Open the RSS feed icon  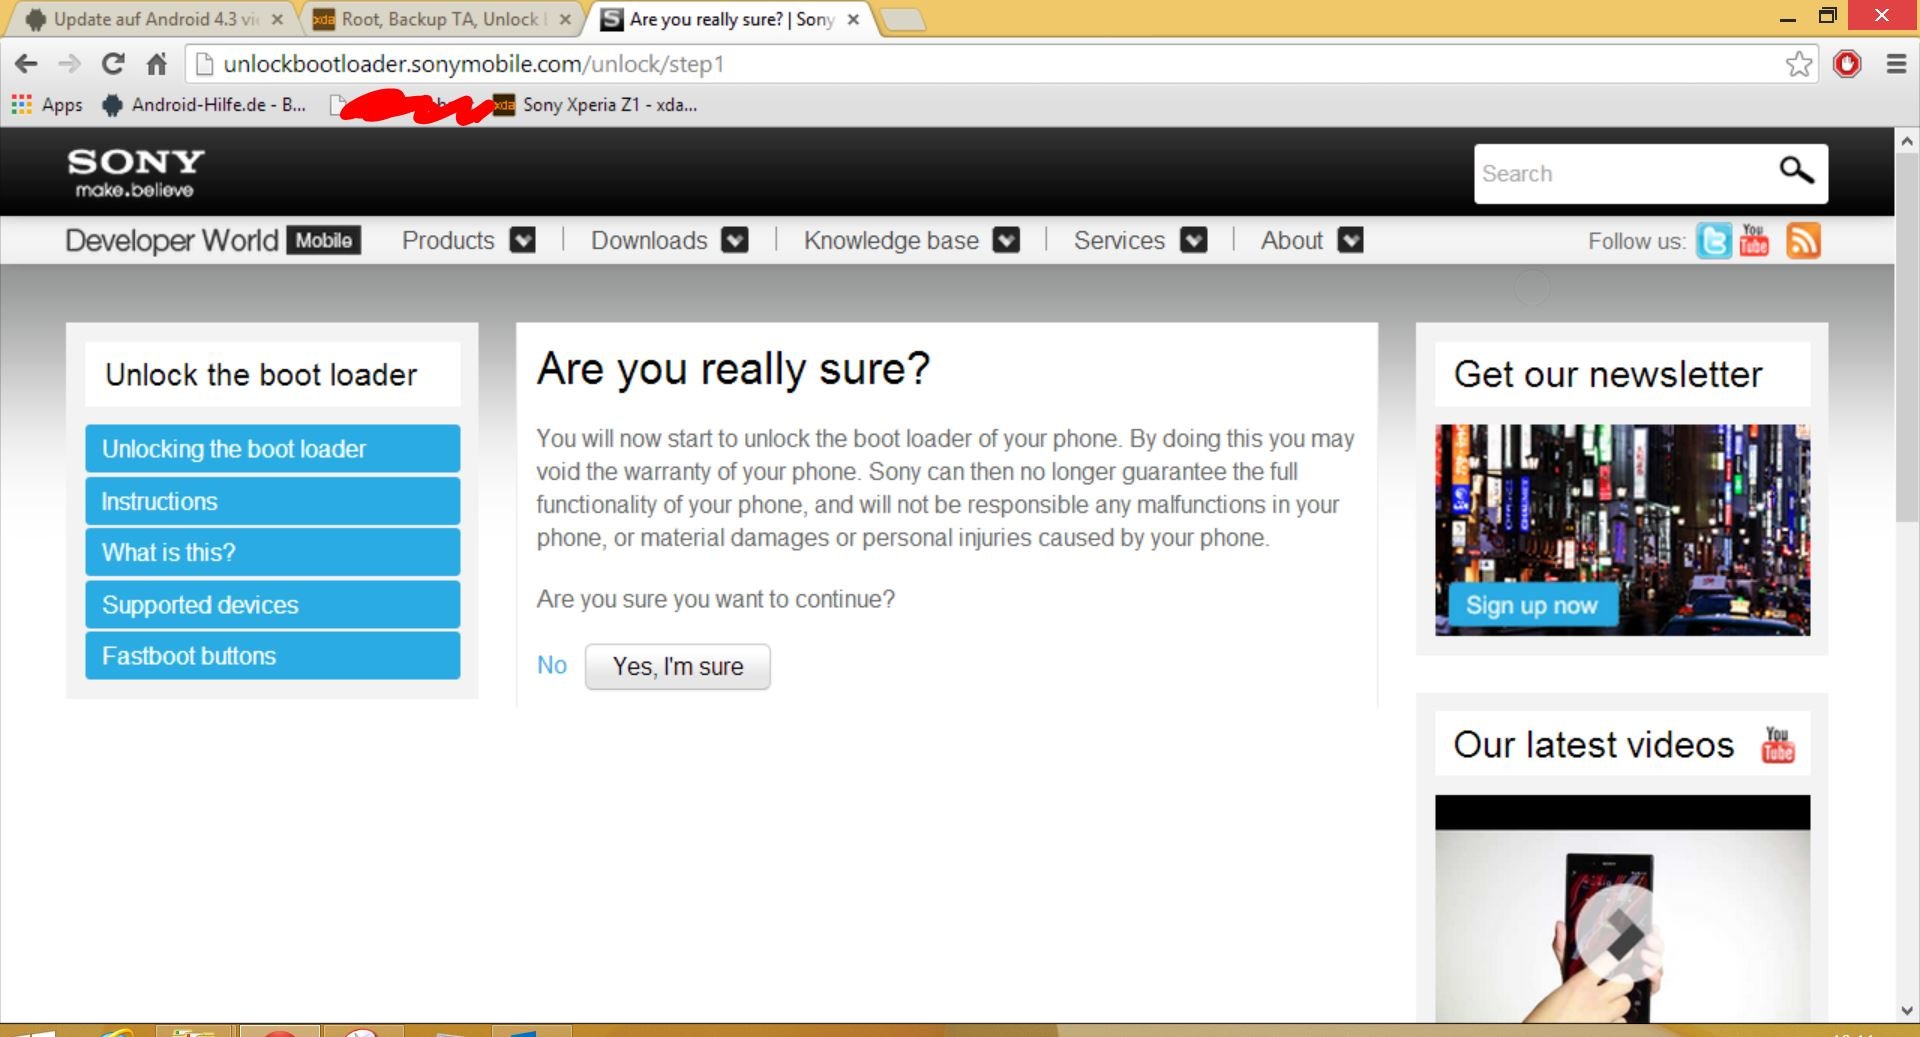pyautogui.click(x=1803, y=241)
